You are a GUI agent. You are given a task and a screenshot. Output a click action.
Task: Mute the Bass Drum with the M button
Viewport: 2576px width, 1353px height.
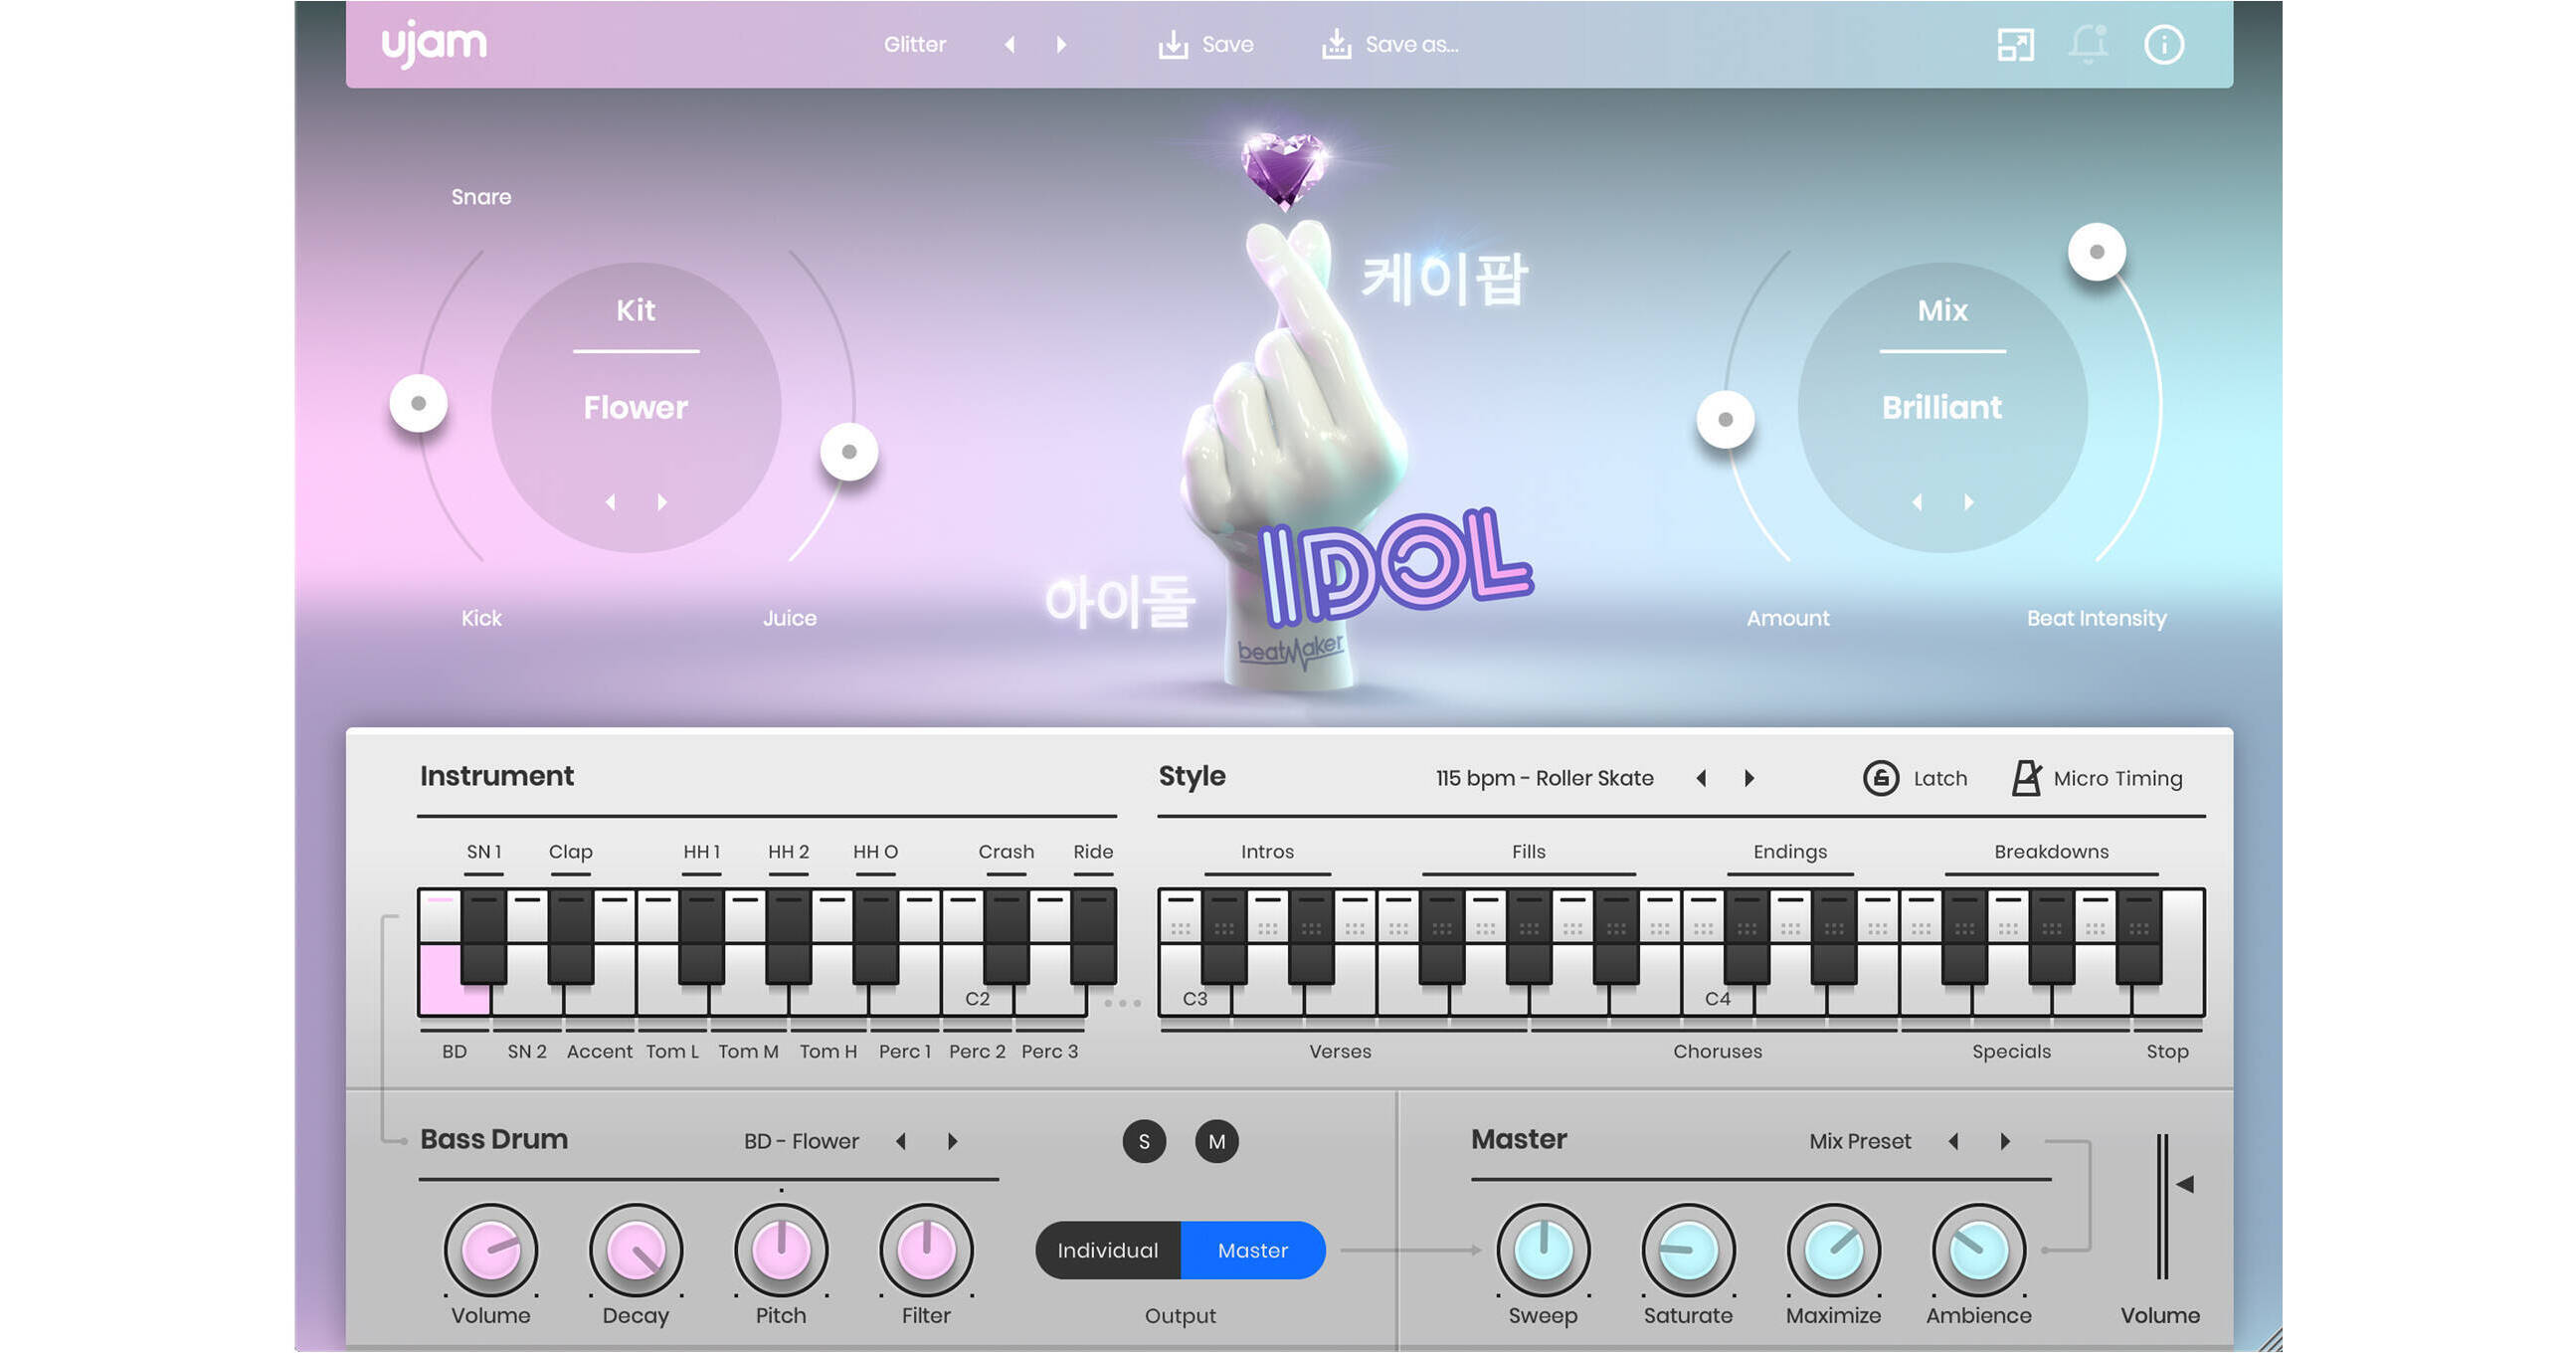pos(1217,1141)
